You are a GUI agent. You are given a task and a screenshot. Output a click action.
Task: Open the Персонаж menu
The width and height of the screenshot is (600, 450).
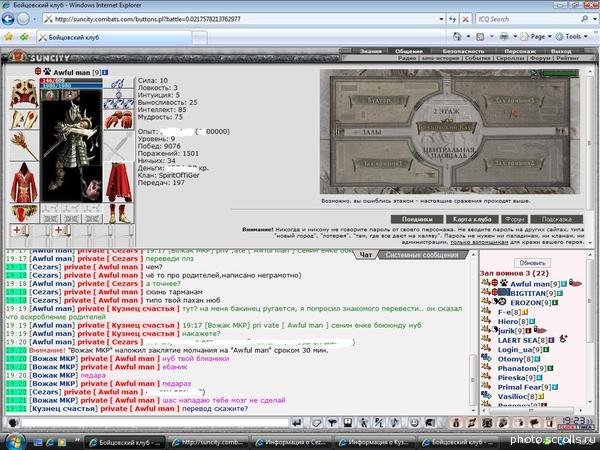[x=520, y=51]
